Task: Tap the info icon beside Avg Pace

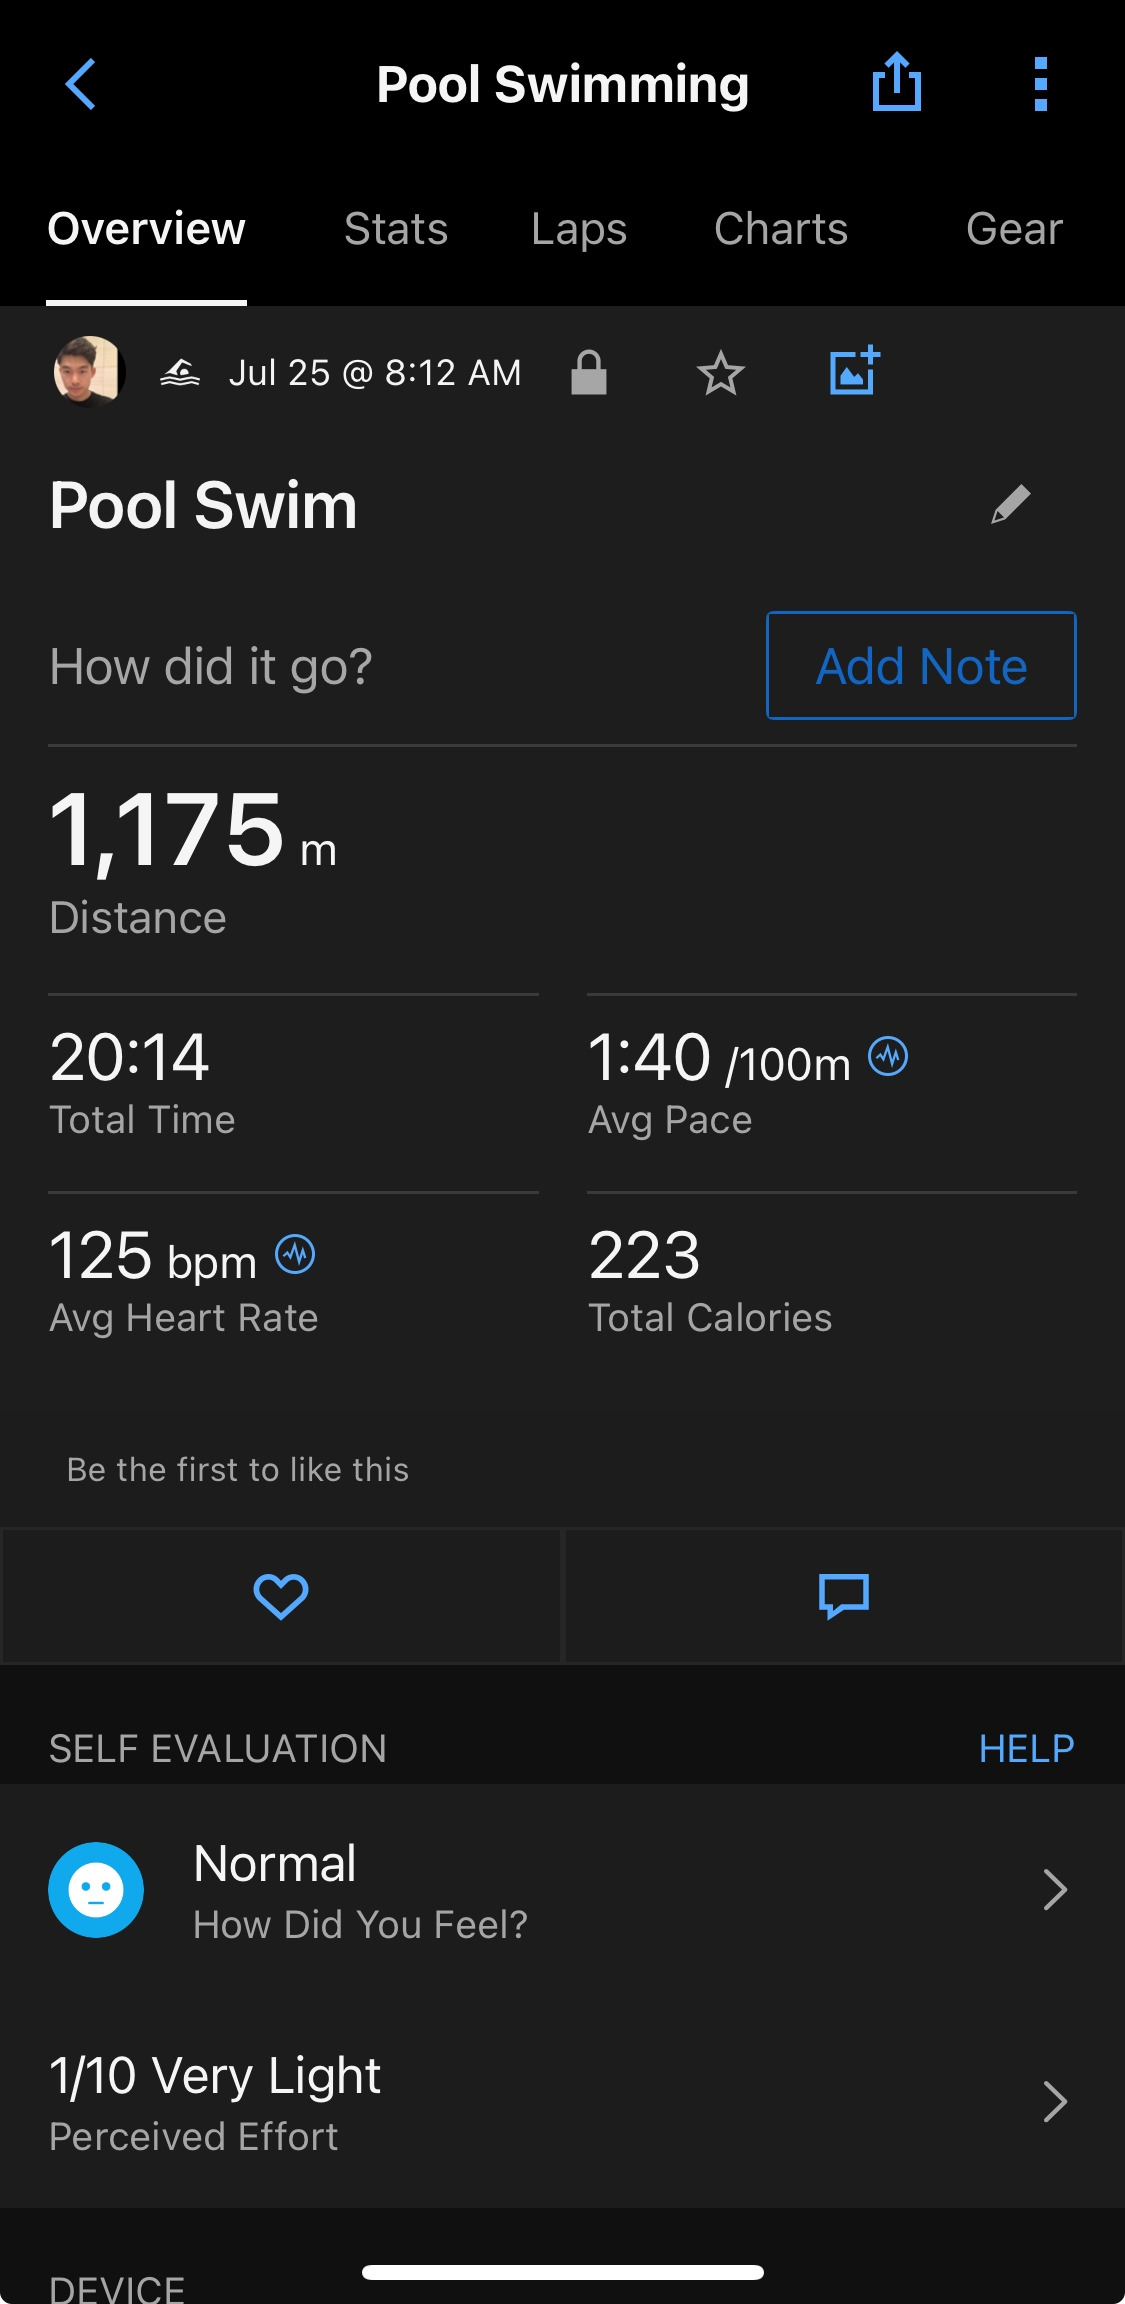Action: click(888, 1056)
